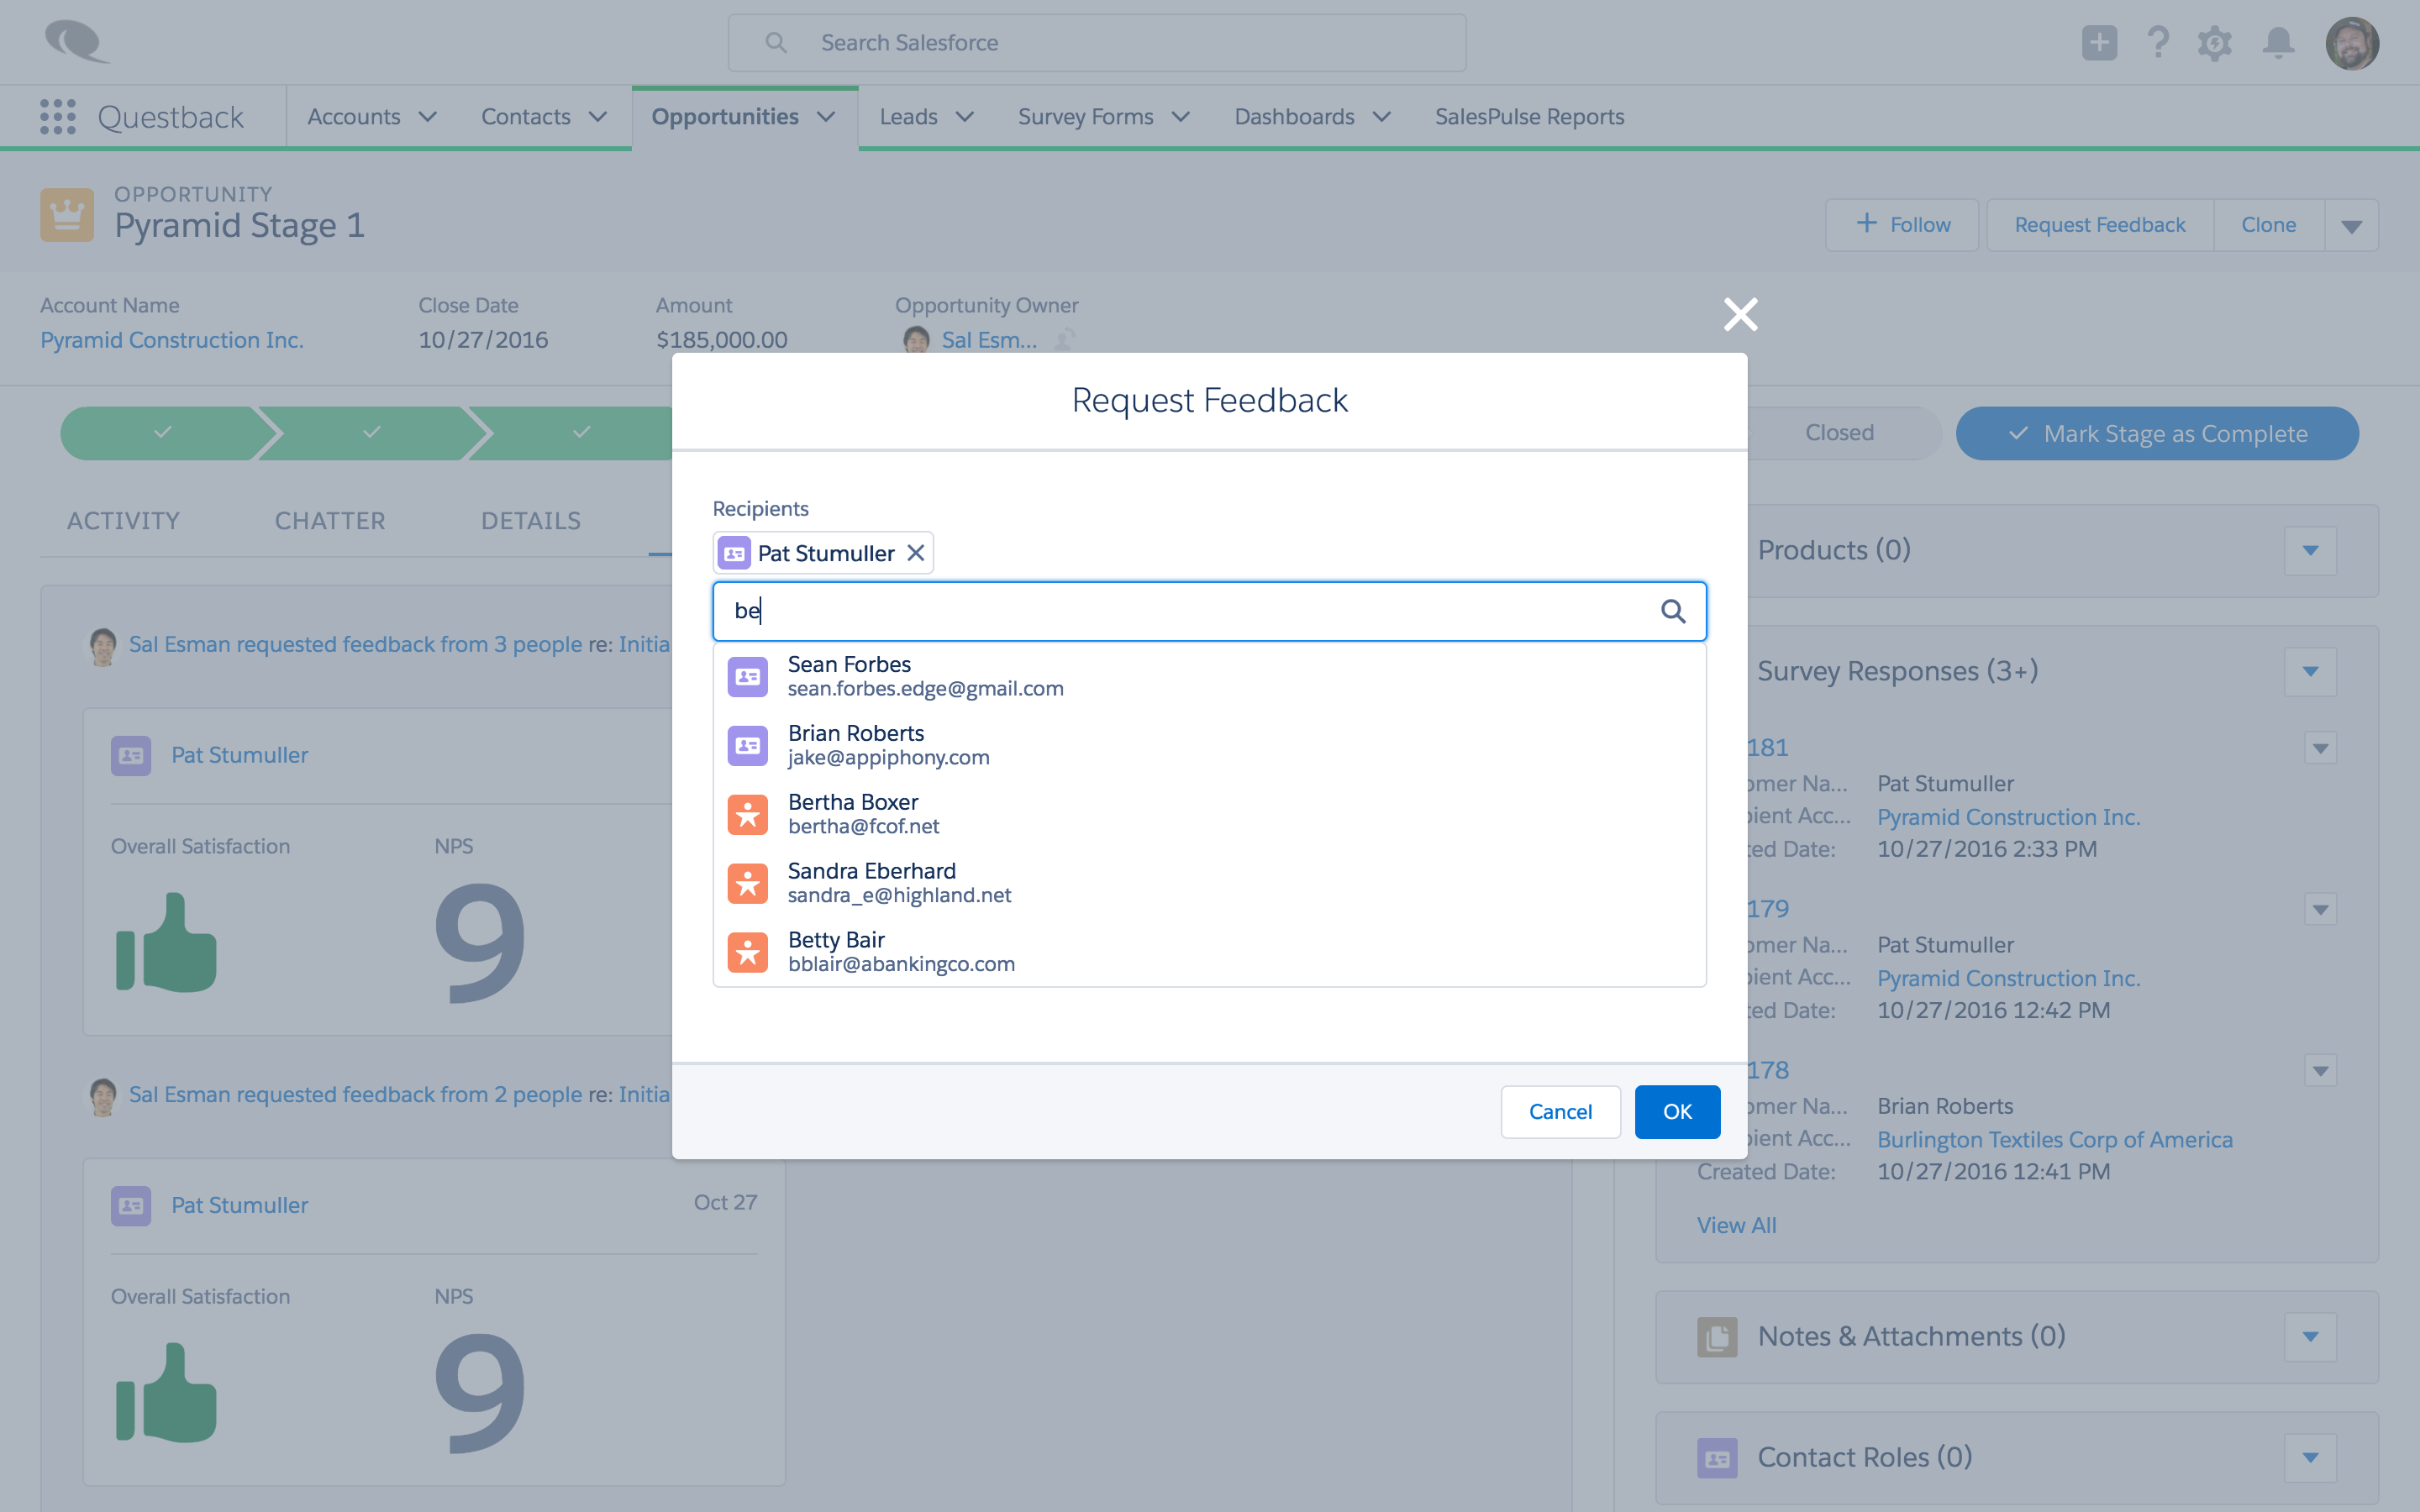Viewport: 2420px width, 1512px height.
Task: Select the Closed stage in path
Action: [1840, 433]
